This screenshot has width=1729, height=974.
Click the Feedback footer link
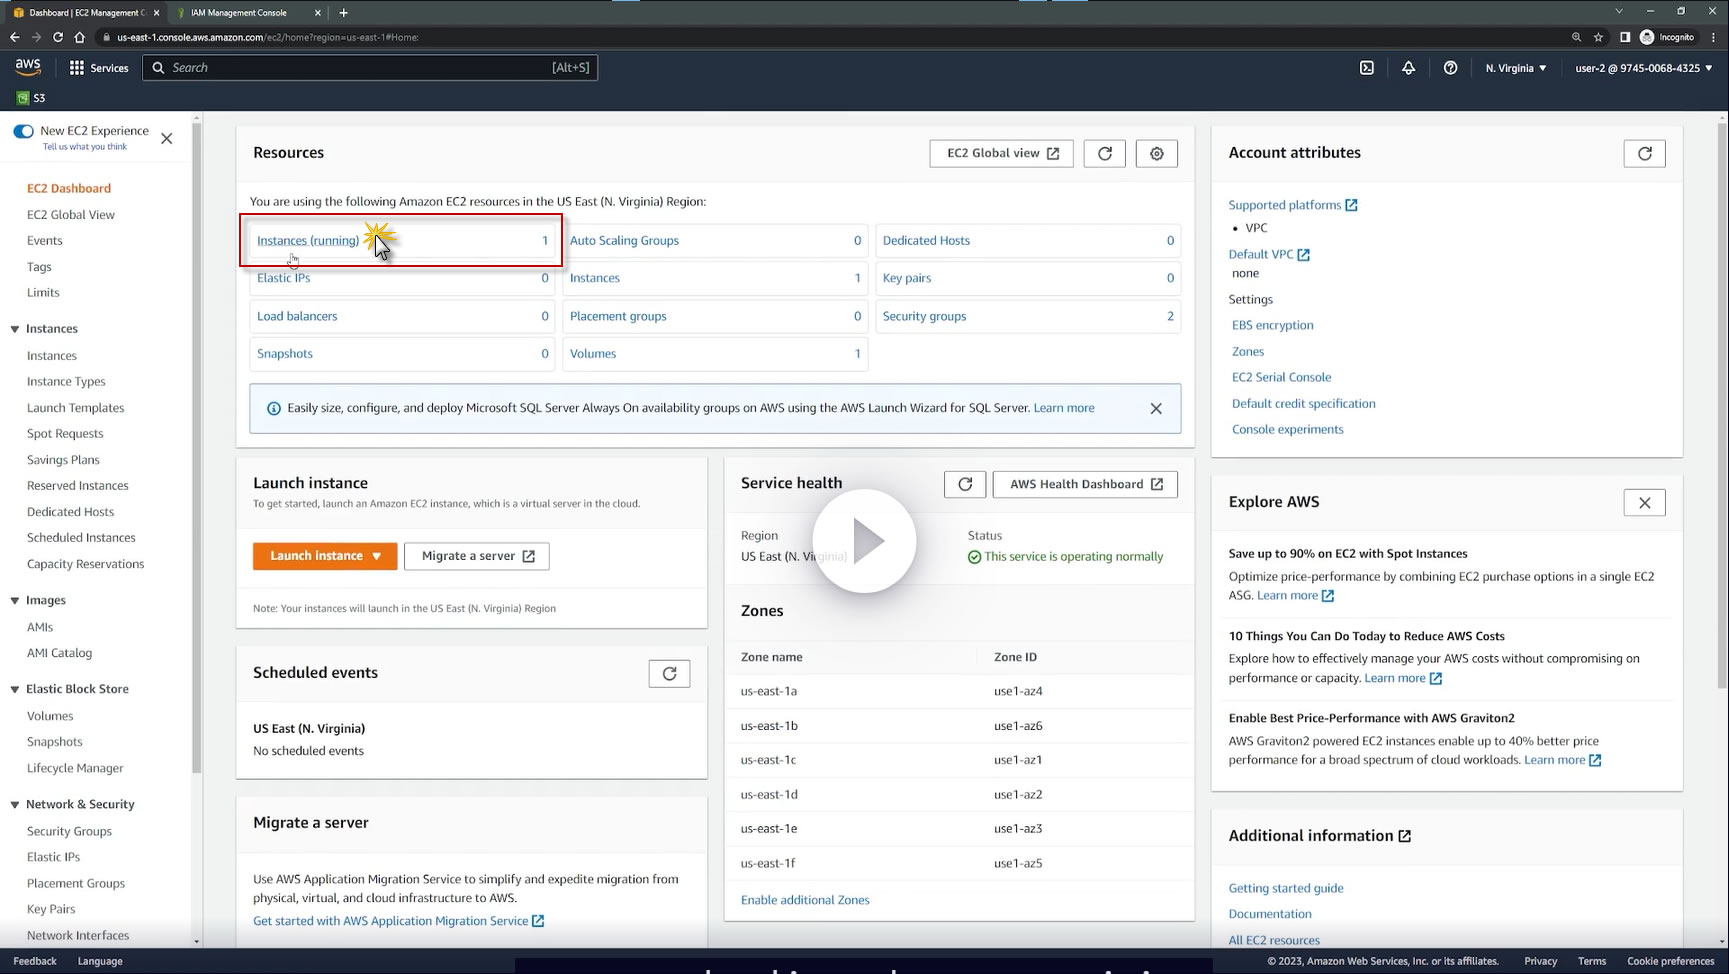click(35, 961)
